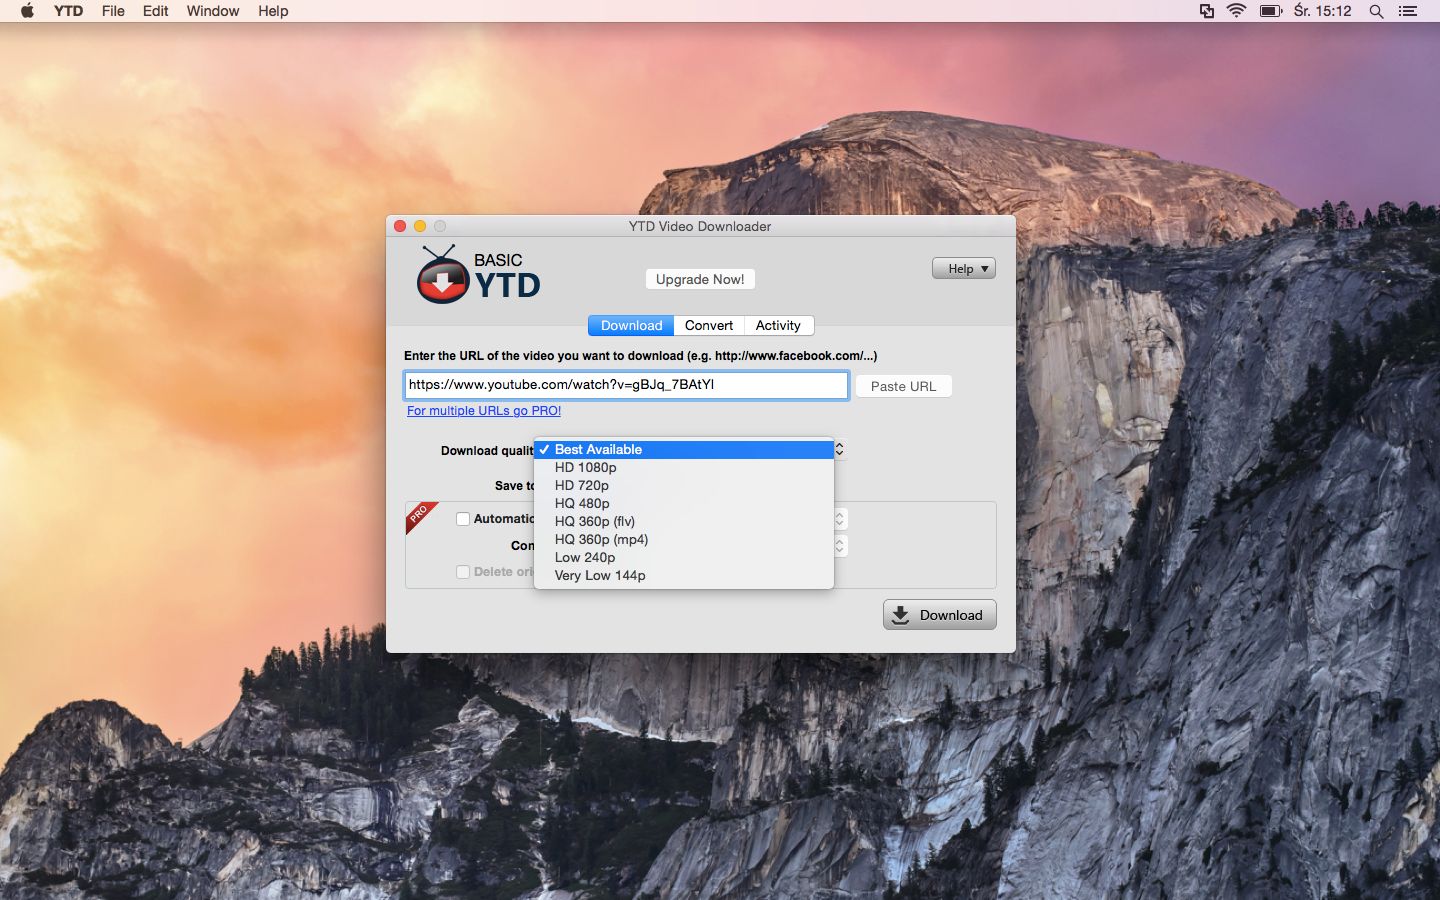Click the clock showing Śr. 15:12

[x=1322, y=11]
